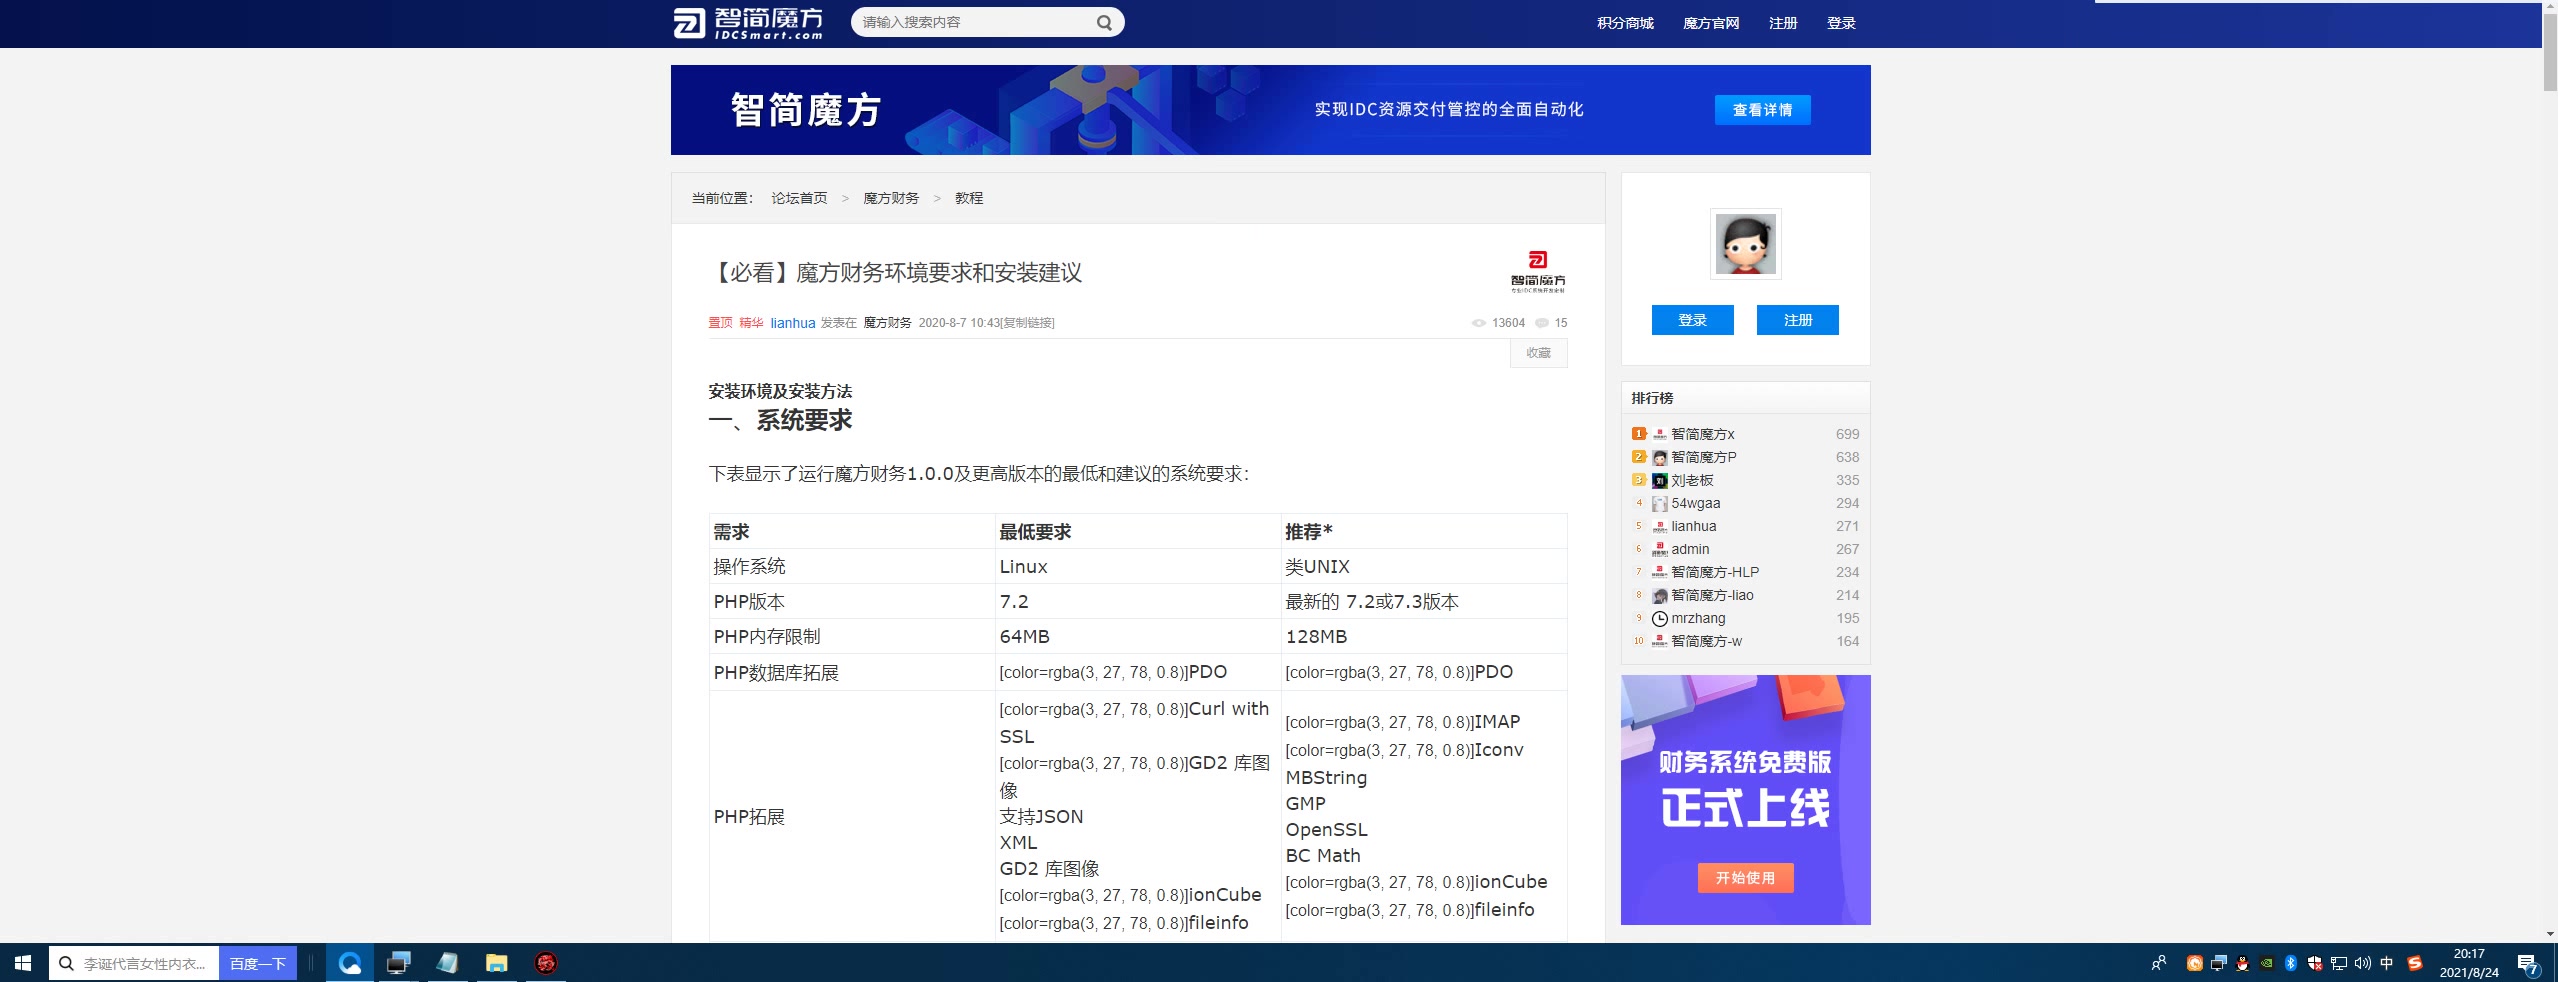Click the magnifier search icon in the header

[1104, 22]
